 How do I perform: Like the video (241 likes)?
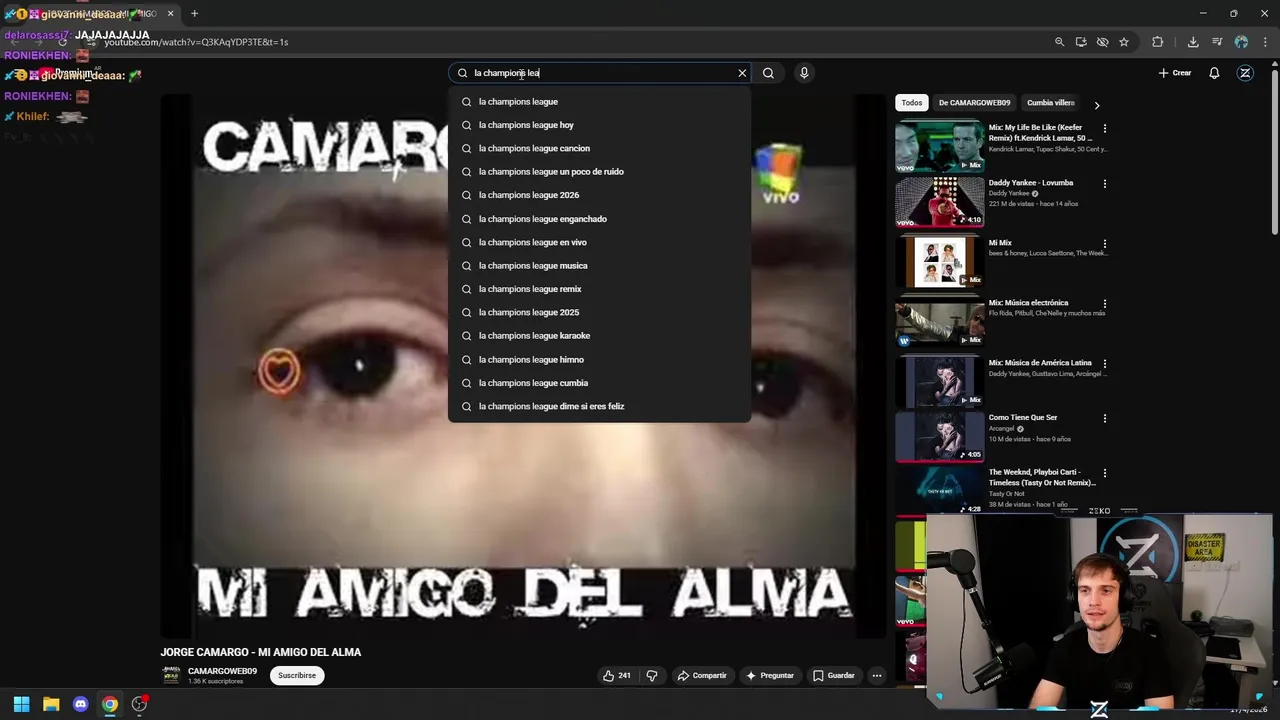coord(616,676)
